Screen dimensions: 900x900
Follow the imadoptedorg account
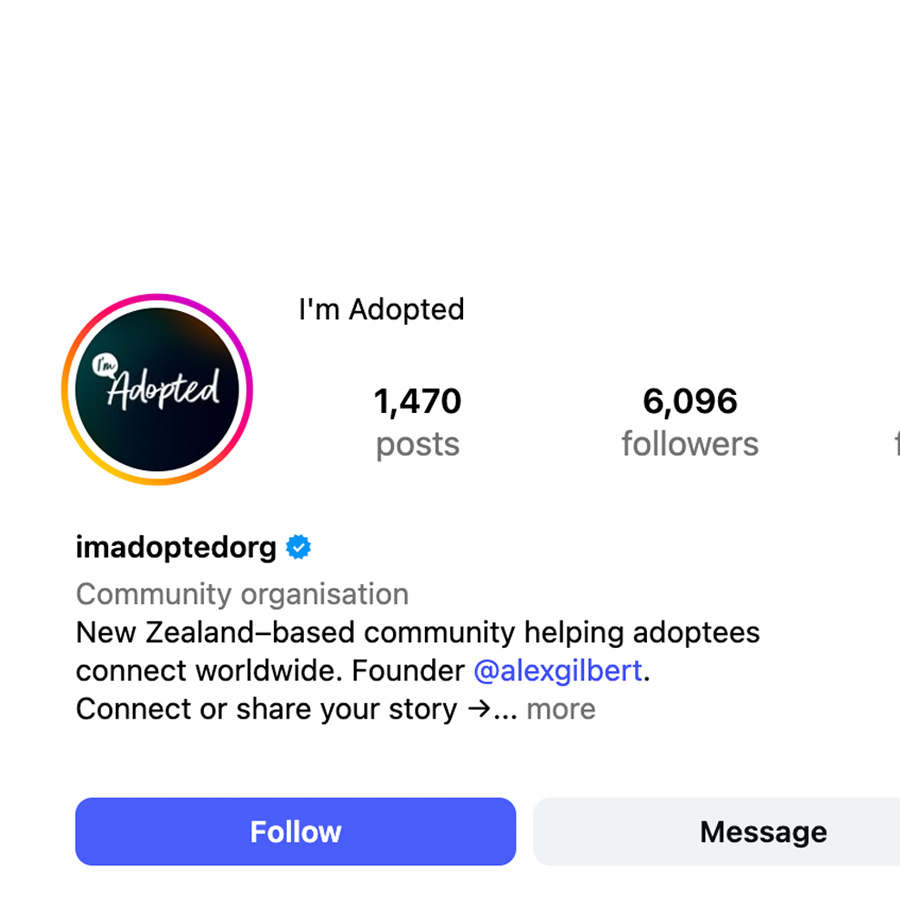(x=295, y=831)
